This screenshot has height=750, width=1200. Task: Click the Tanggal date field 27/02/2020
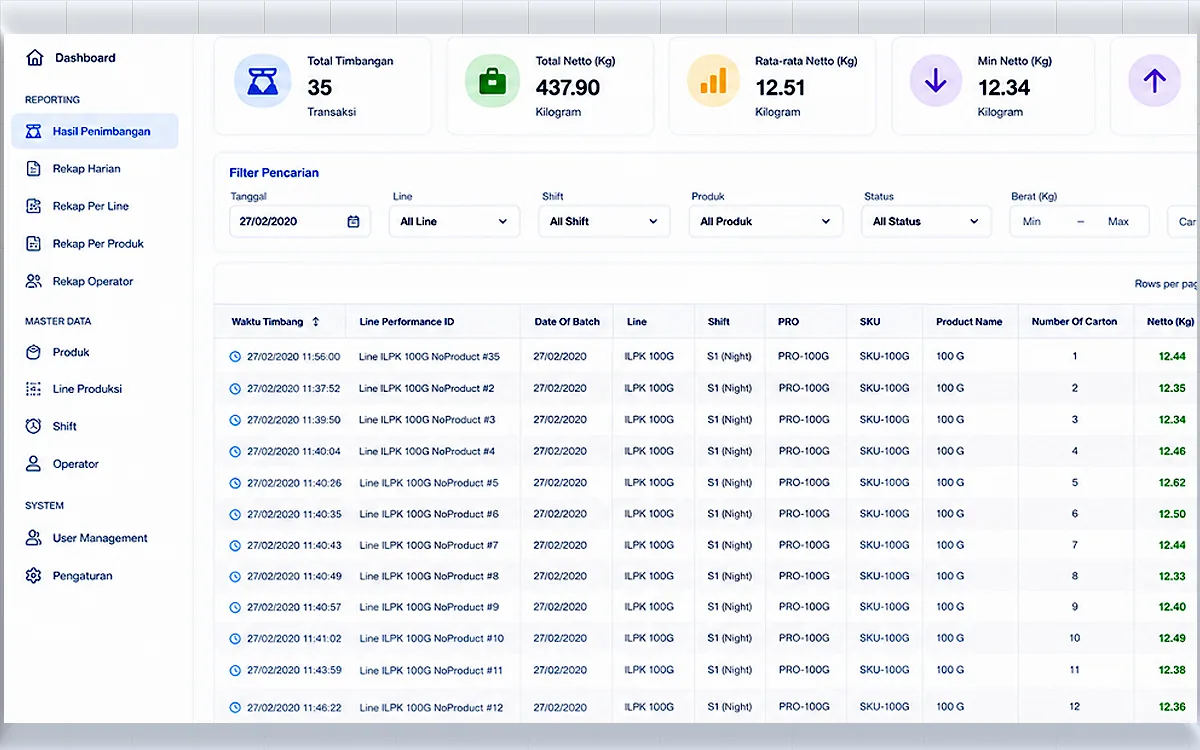click(x=300, y=221)
